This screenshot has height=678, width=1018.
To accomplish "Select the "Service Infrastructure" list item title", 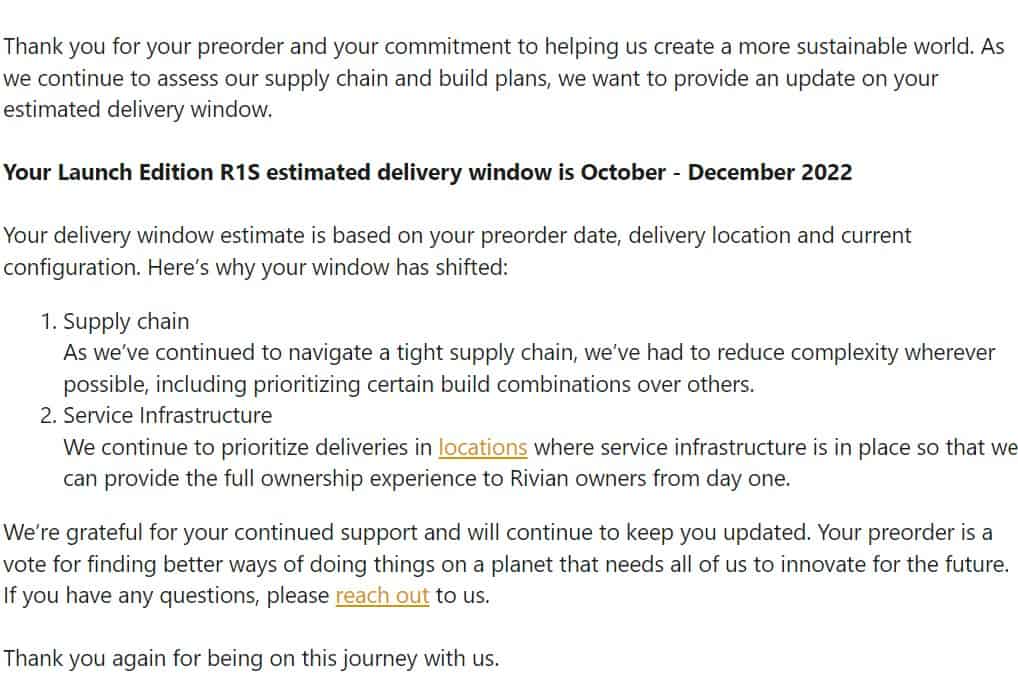I will click(167, 415).
